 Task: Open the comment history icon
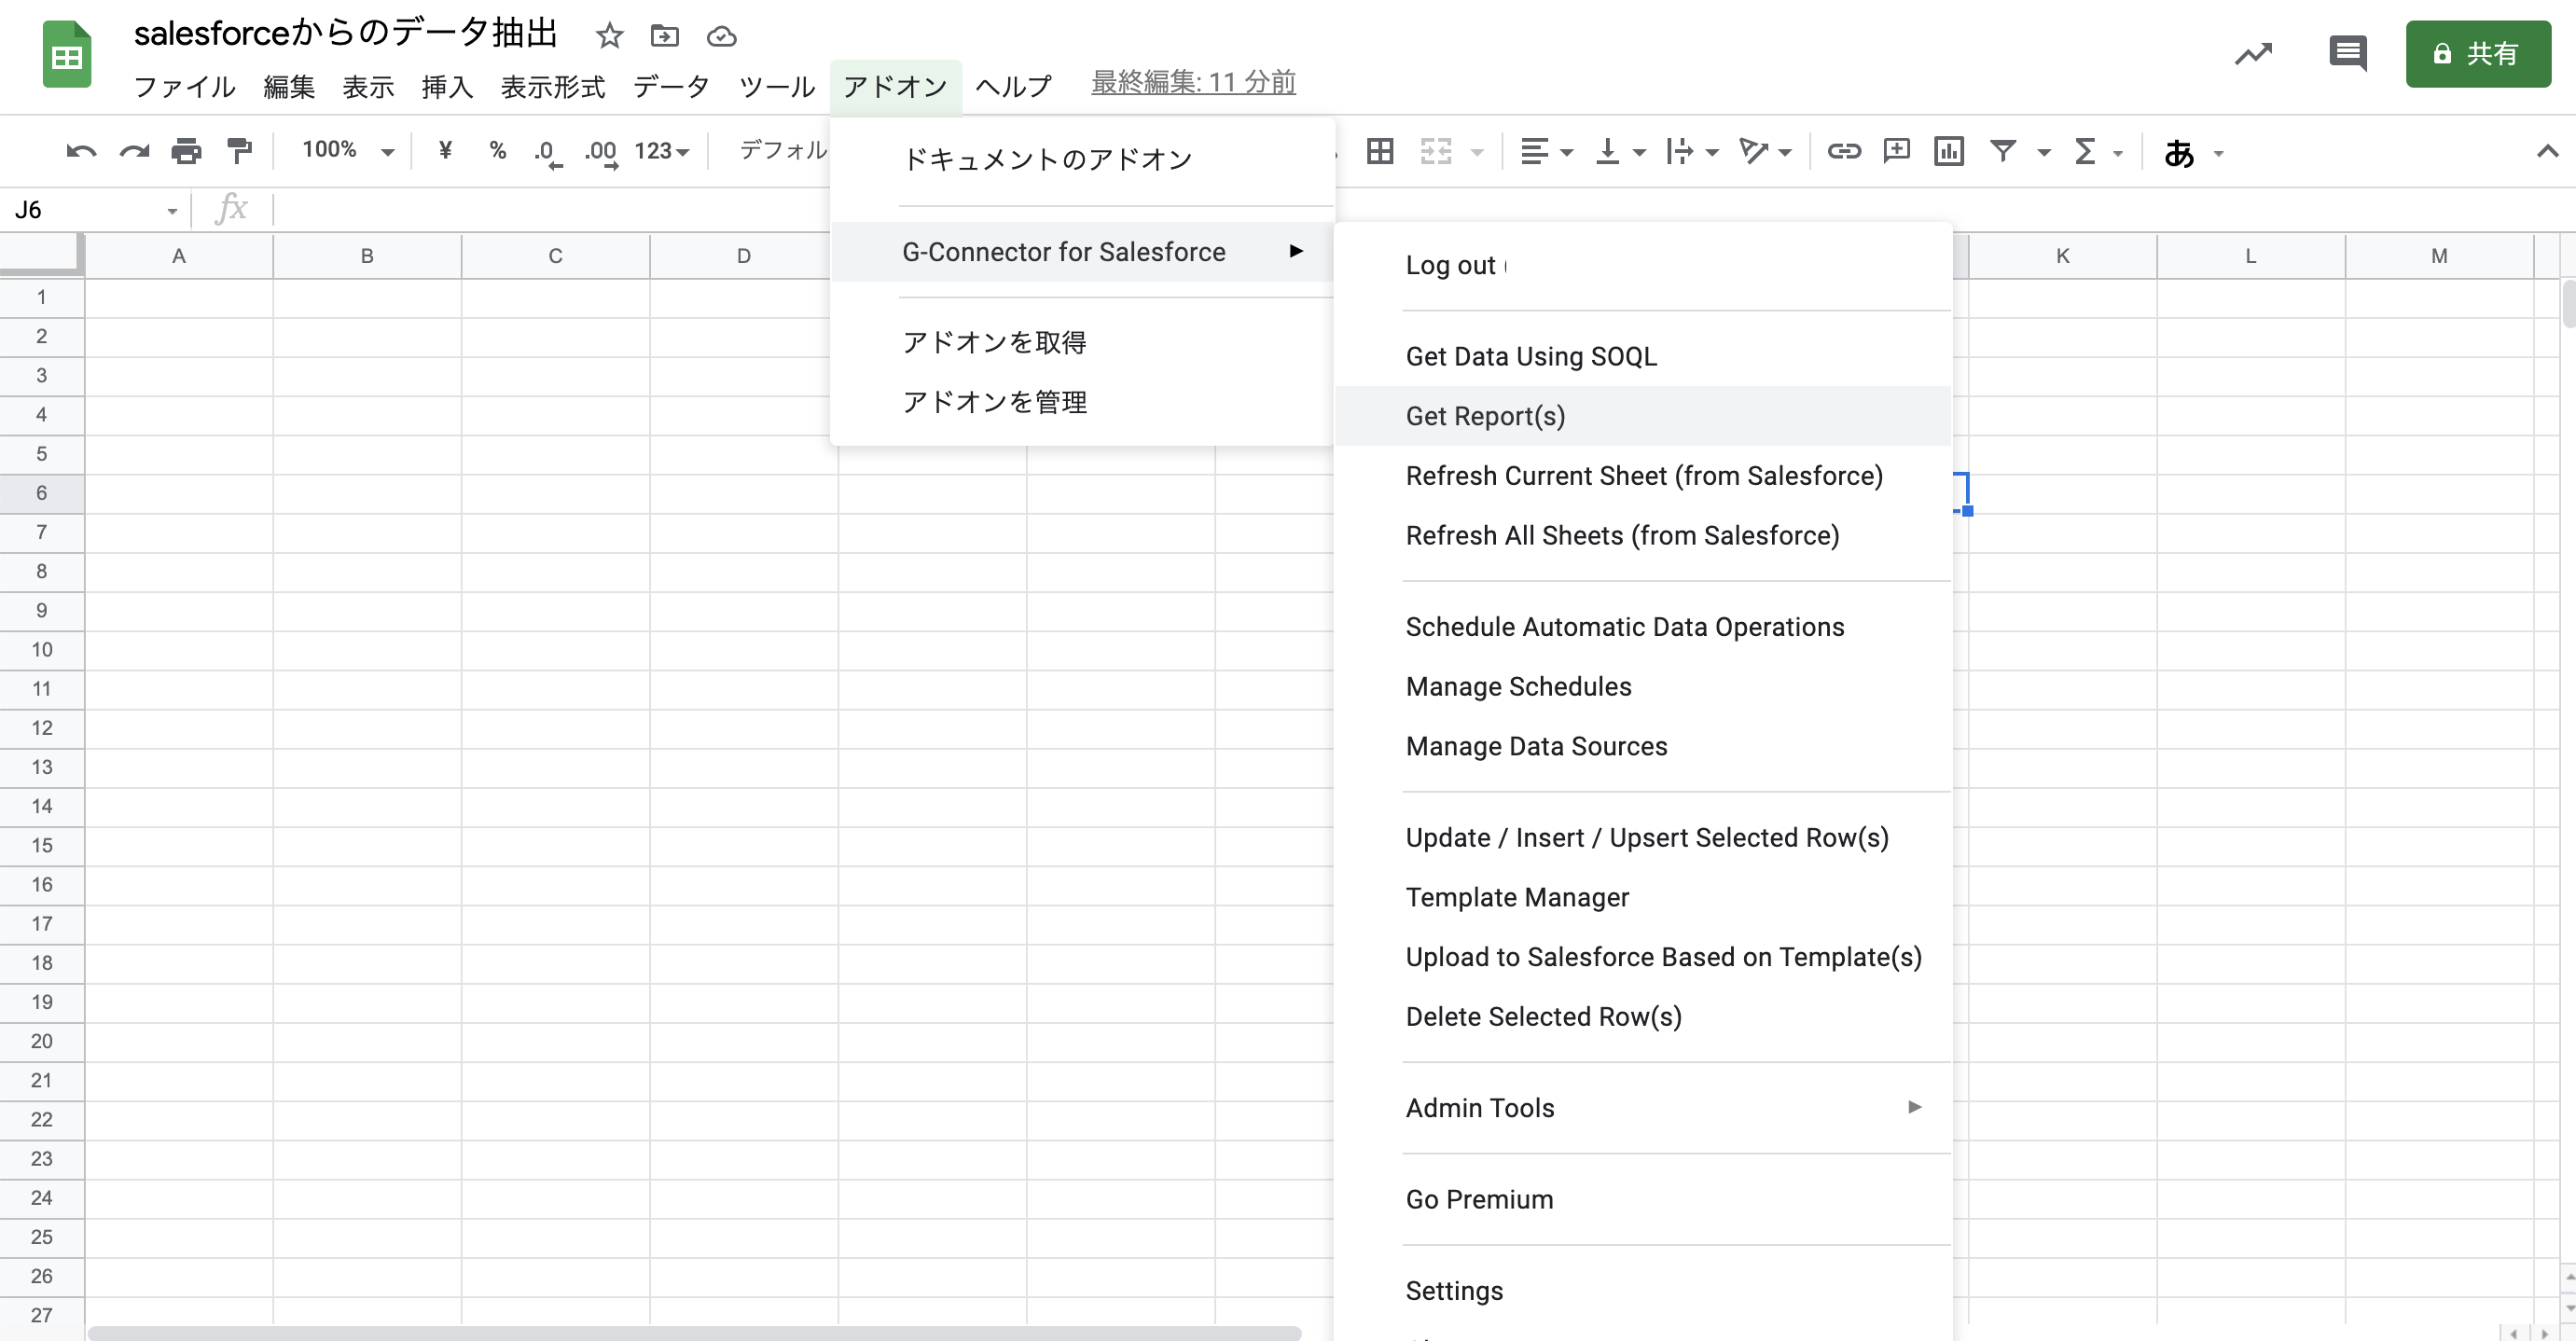coord(2347,53)
